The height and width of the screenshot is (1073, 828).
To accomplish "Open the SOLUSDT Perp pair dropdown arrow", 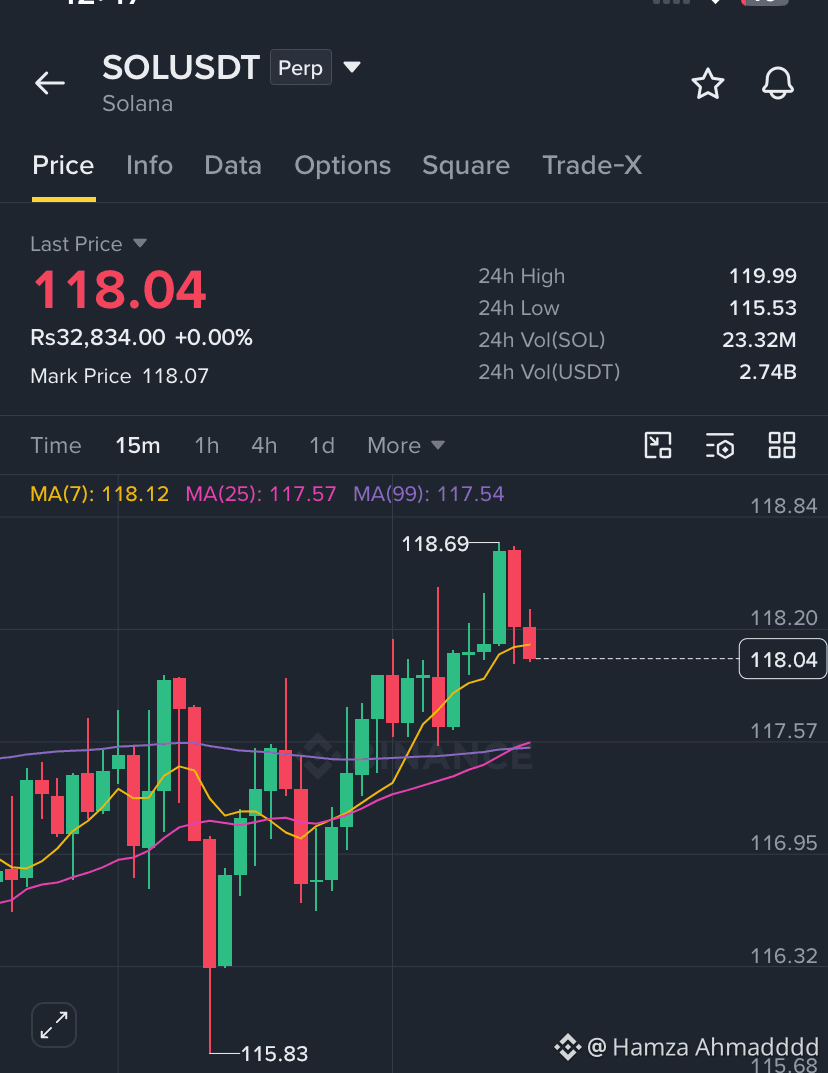I will coord(352,67).
